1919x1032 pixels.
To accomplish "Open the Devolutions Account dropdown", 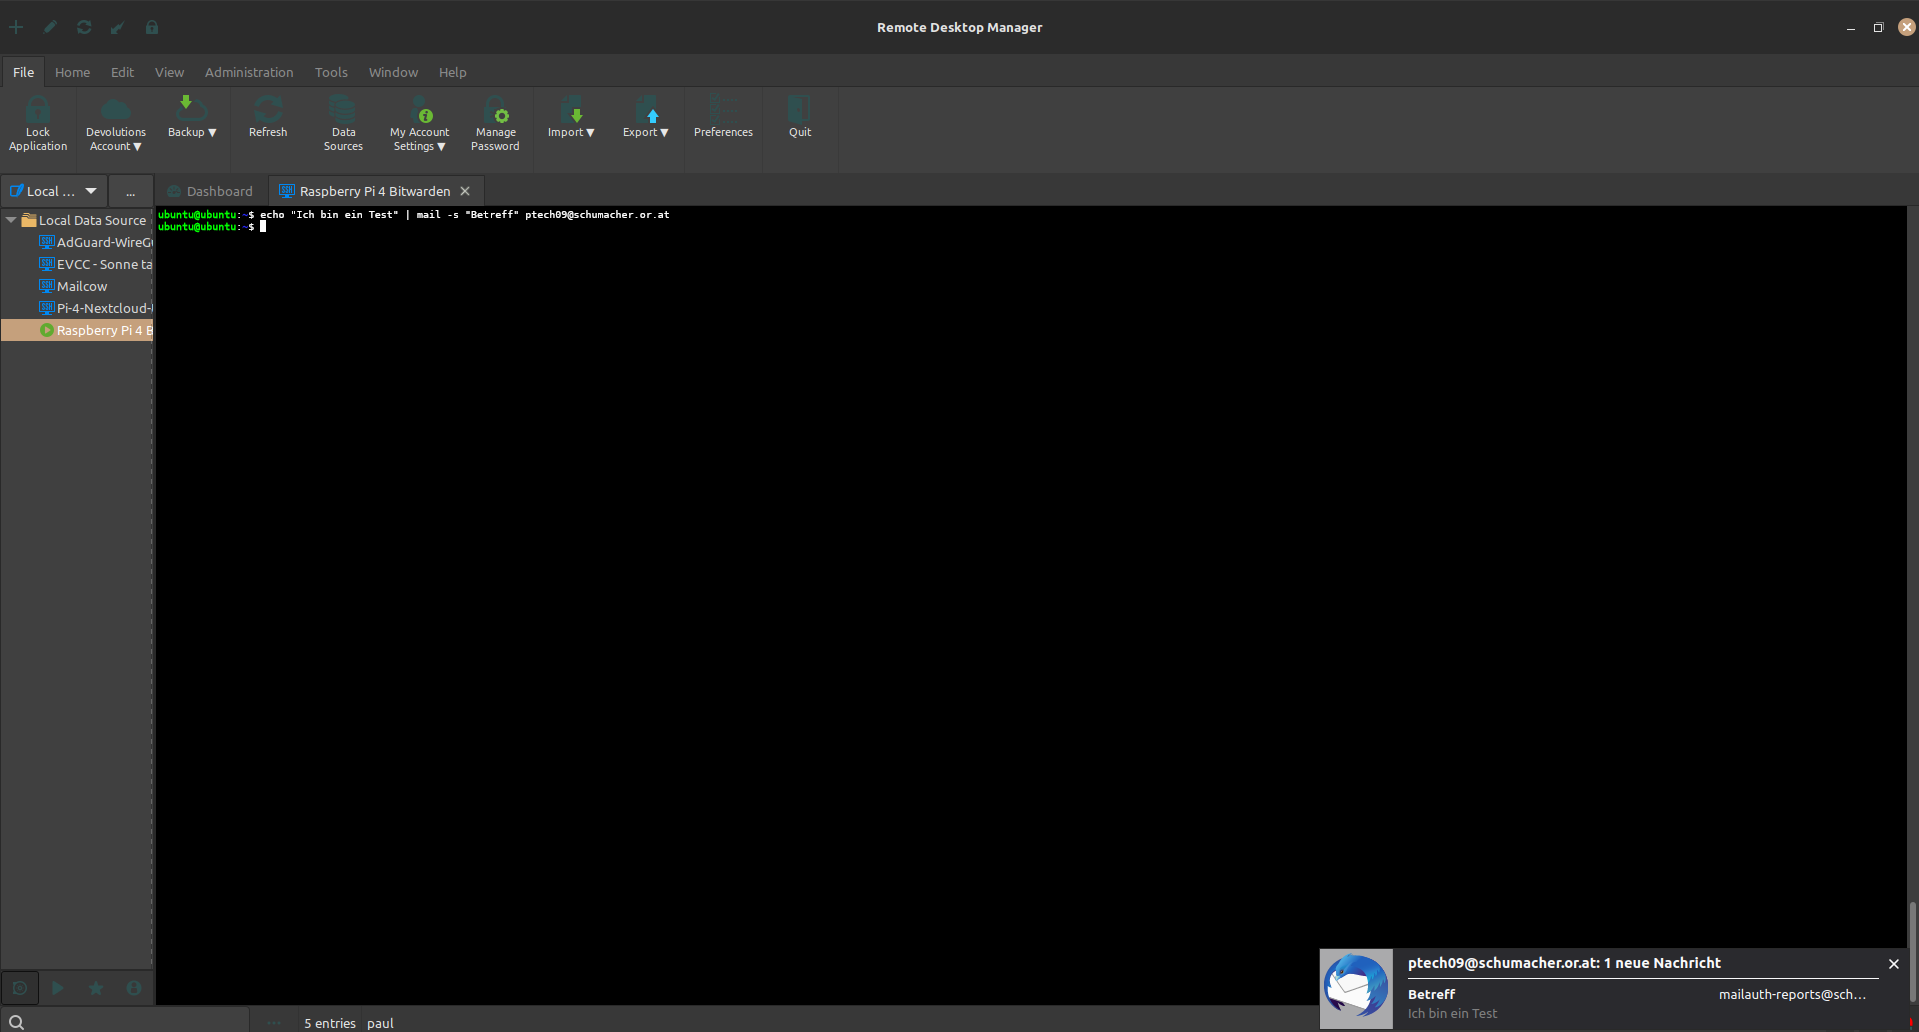I will pos(116,139).
